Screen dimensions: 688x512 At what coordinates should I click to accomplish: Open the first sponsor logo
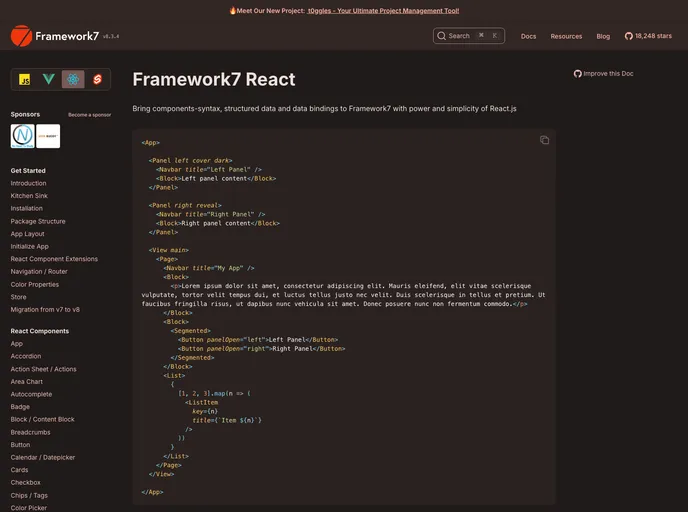pyautogui.click(x=22, y=136)
